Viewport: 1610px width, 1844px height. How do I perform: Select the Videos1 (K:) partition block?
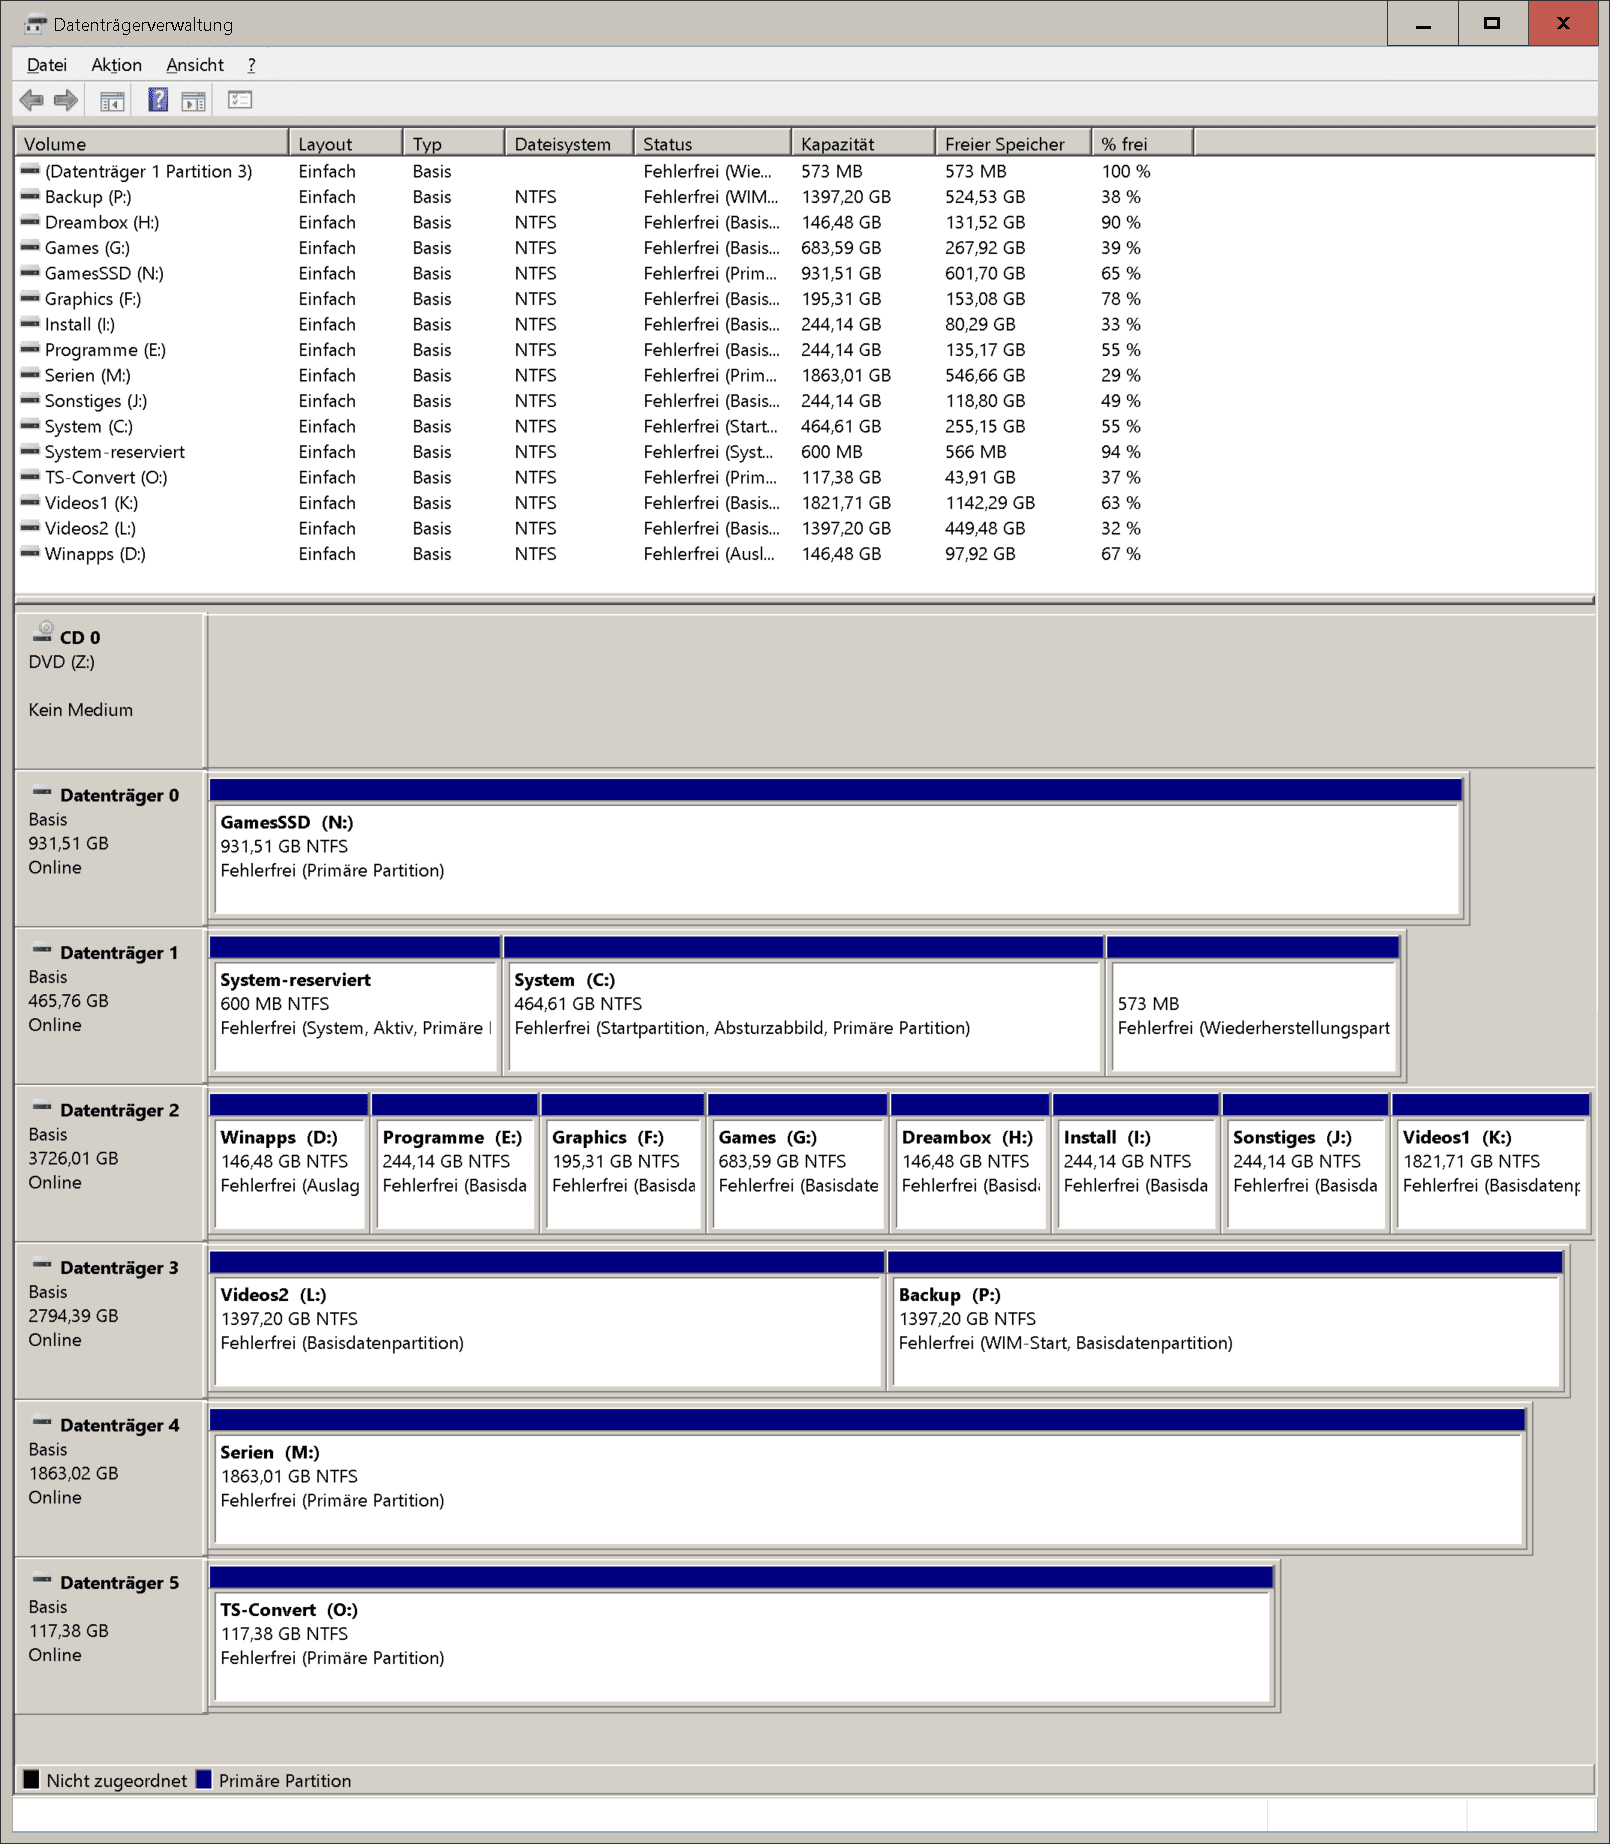(1491, 1162)
